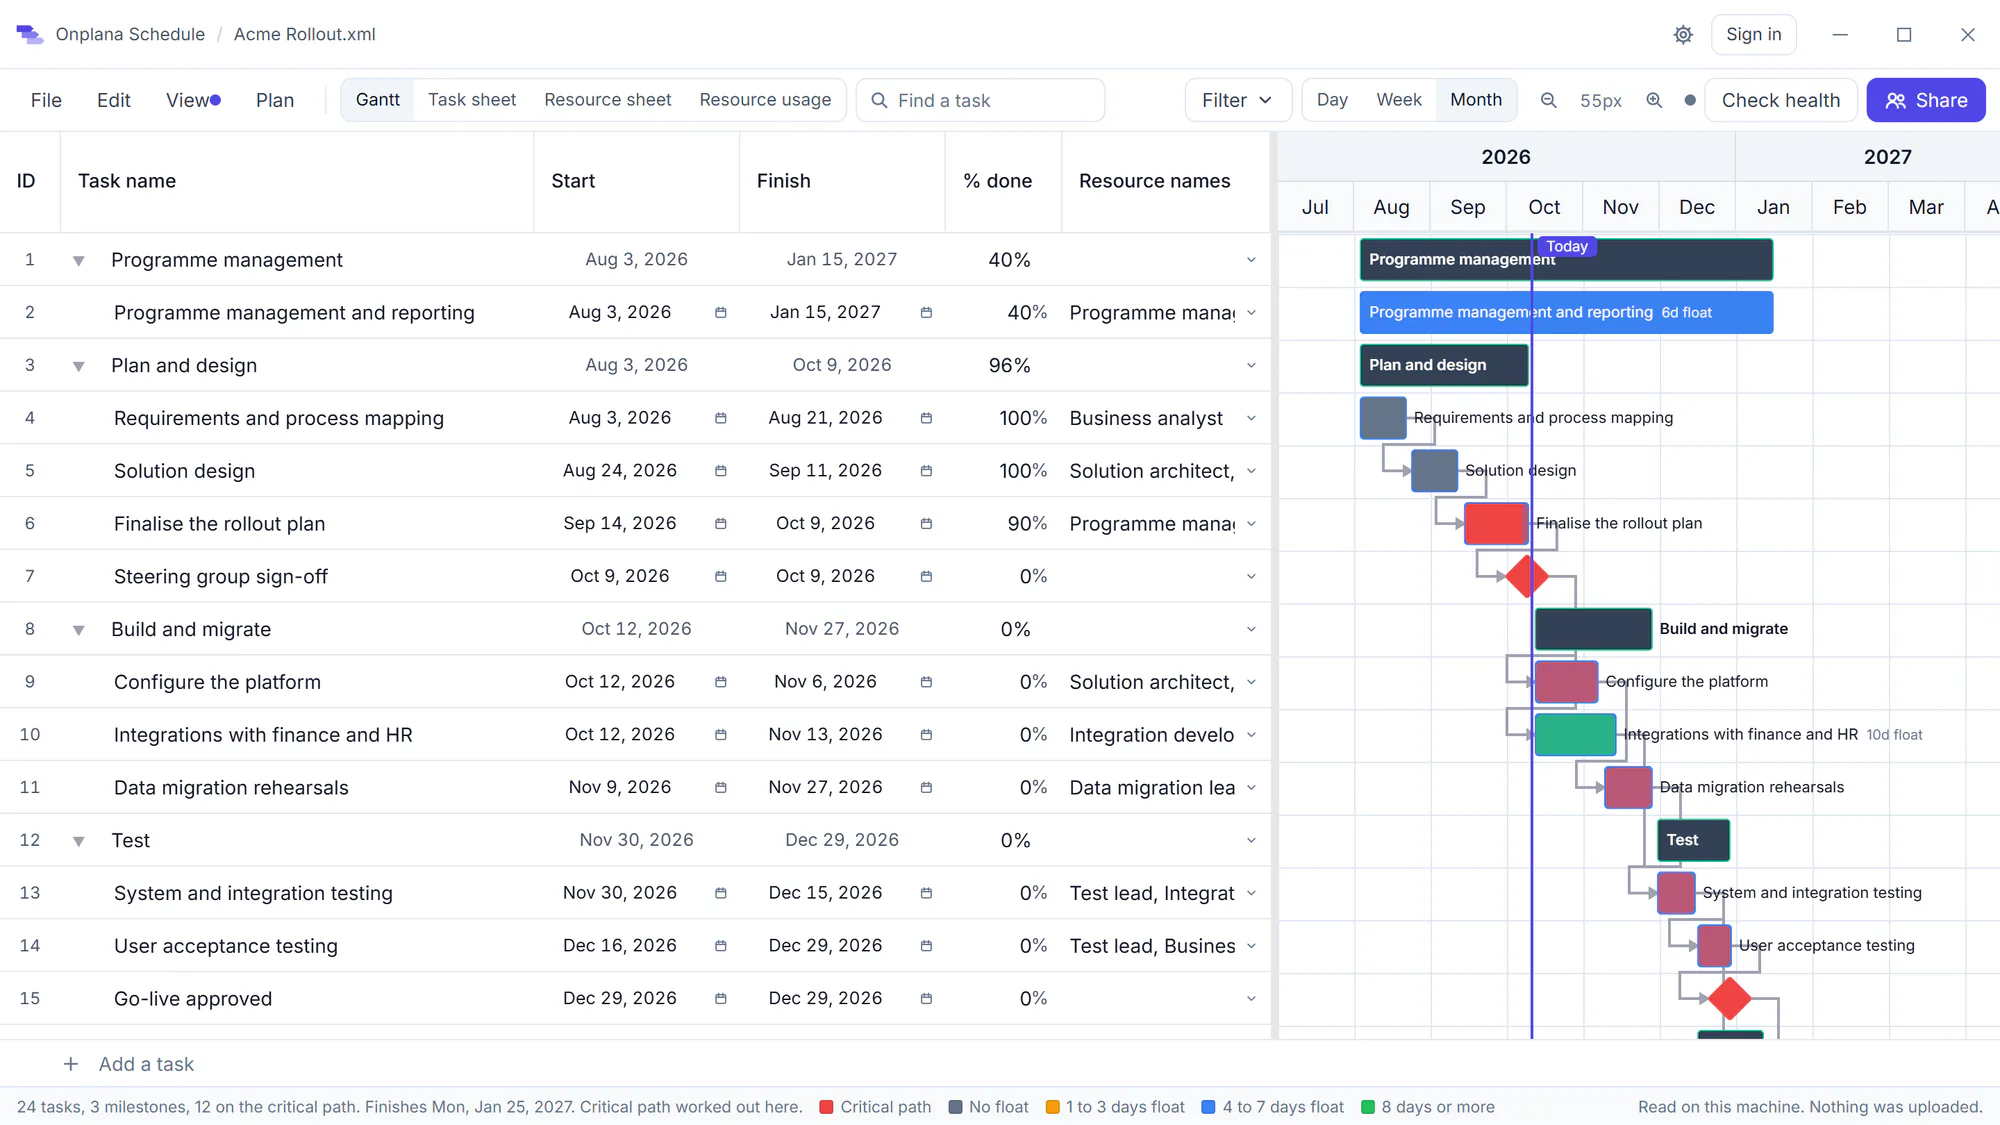
Task: Open start date calendar for Programme management and reporting
Action: (720, 313)
